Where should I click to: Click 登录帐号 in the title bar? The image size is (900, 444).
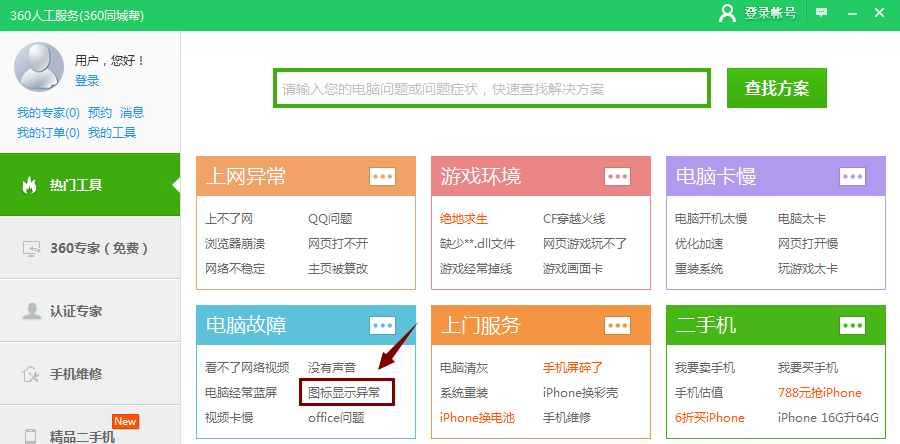pyautogui.click(x=770, y=13)
